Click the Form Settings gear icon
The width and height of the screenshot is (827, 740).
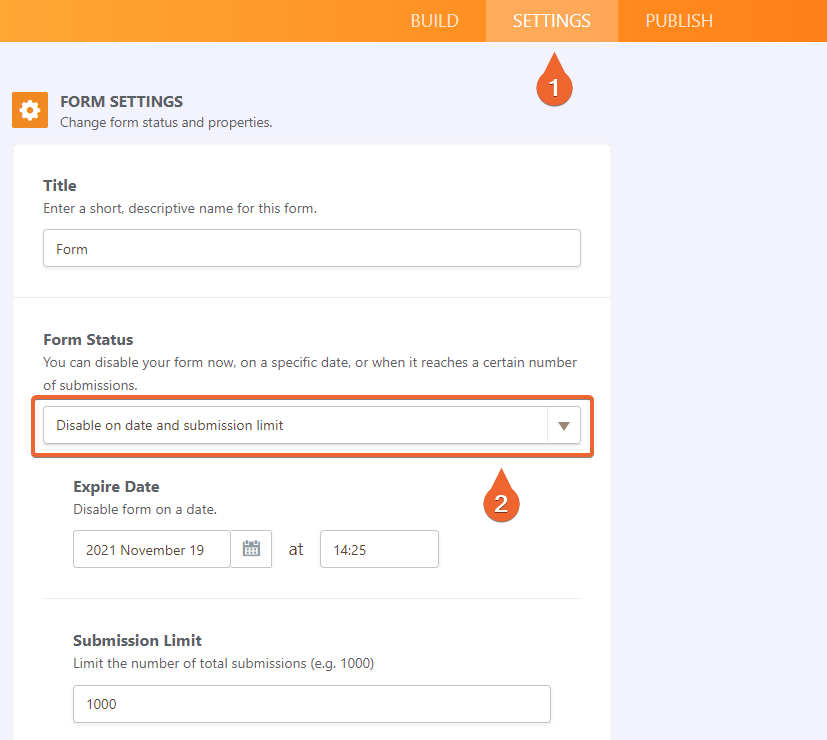pos(29,109)
